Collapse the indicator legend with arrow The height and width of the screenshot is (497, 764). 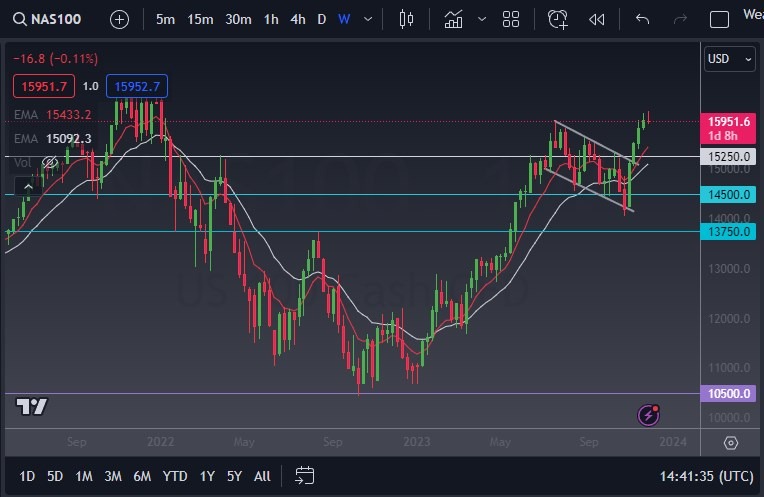tap(28, 187)
